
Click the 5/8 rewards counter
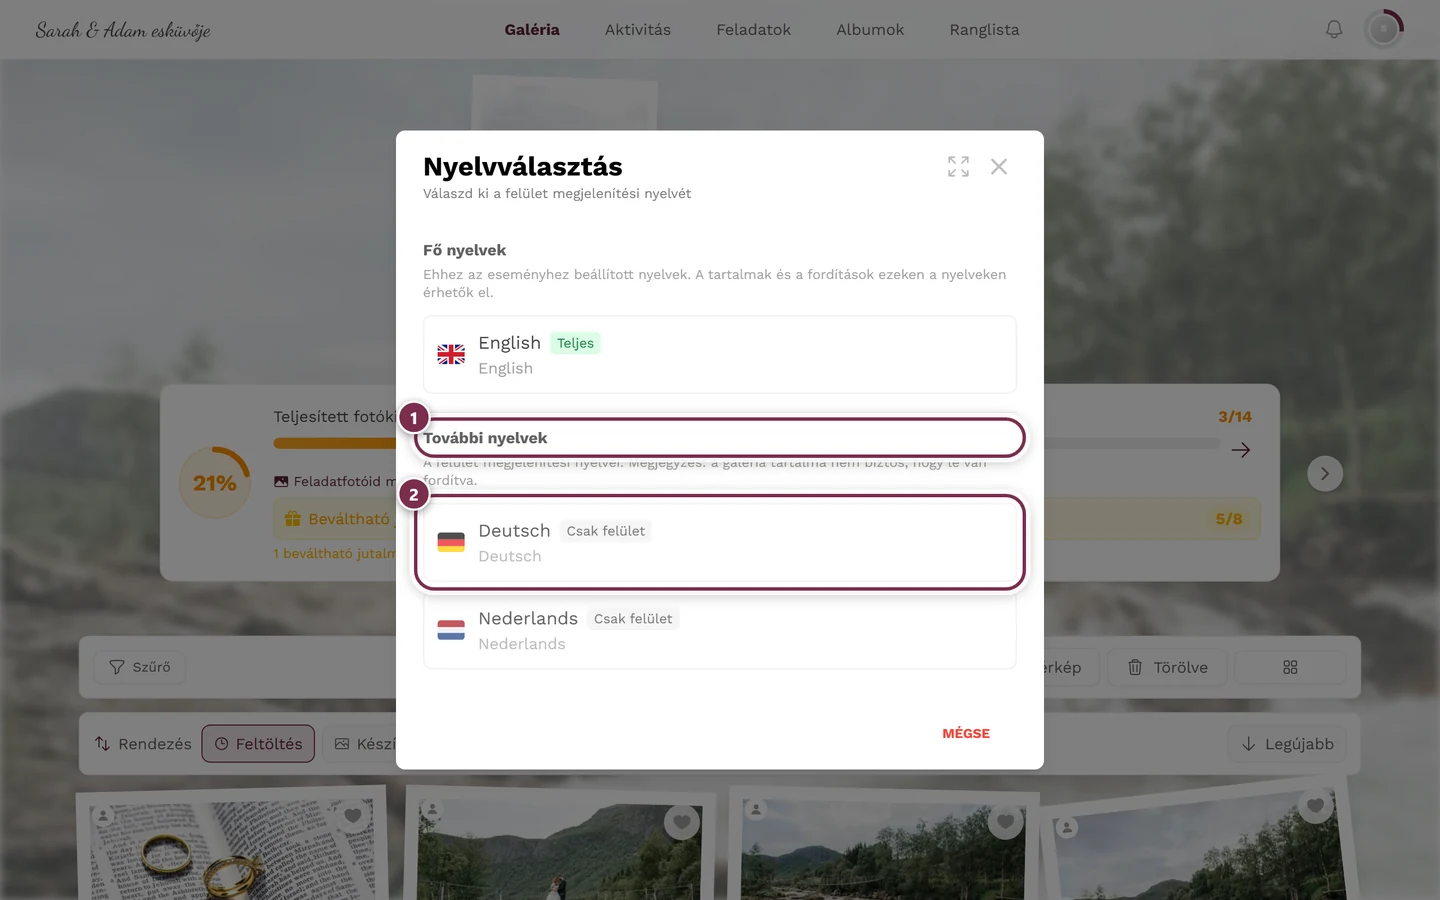coord(1229,519)
